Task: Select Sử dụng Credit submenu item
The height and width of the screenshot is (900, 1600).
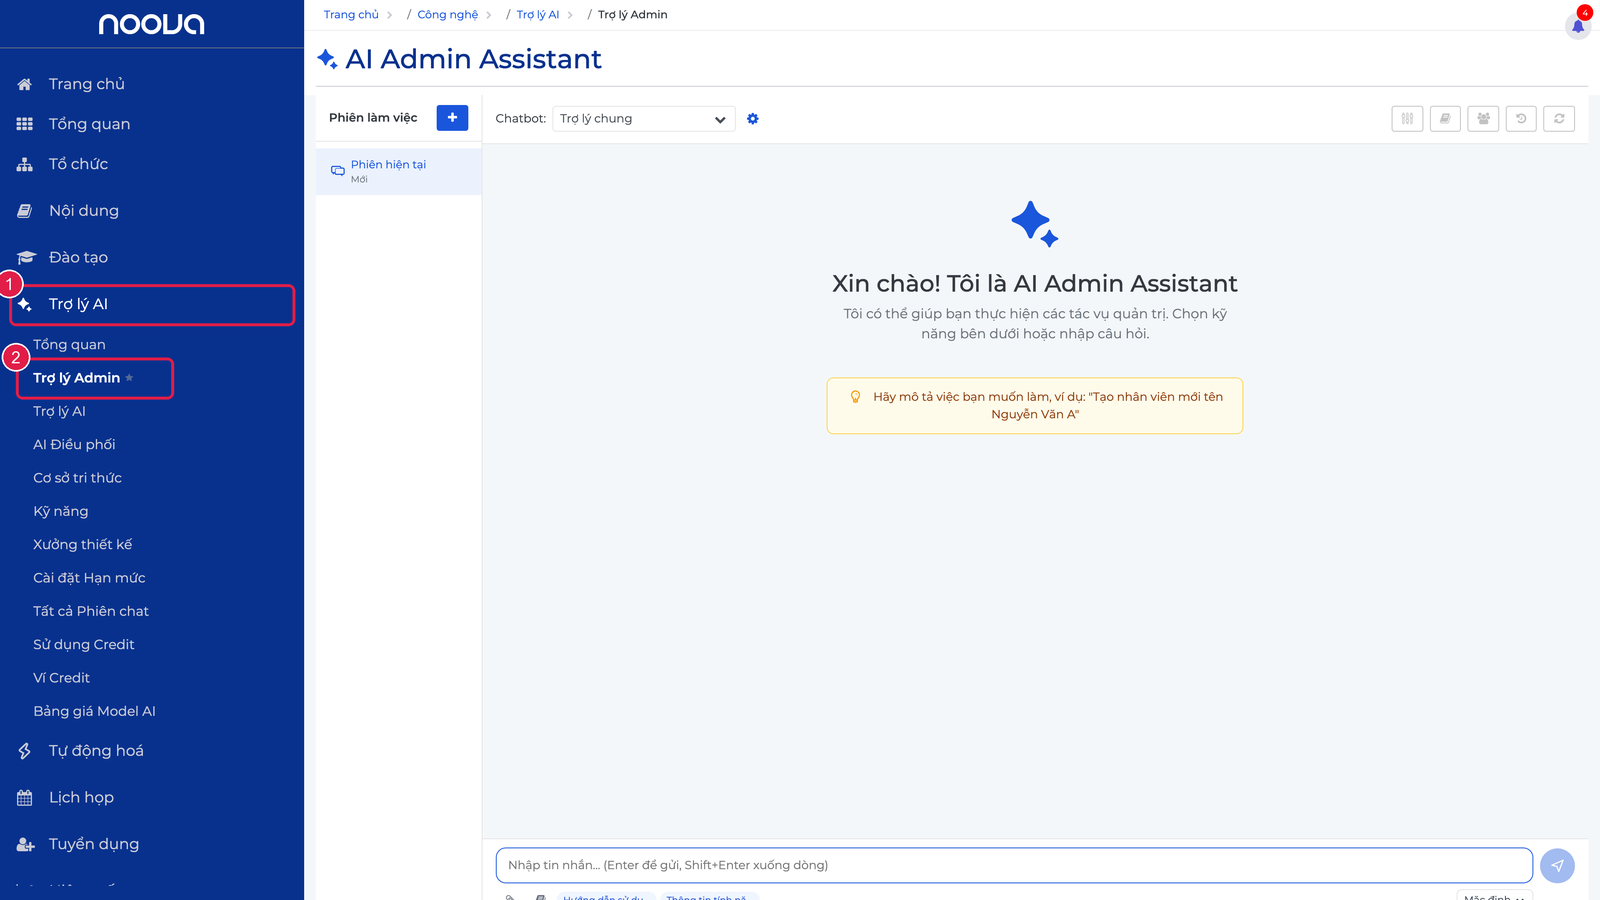Action: pos(83,645)
